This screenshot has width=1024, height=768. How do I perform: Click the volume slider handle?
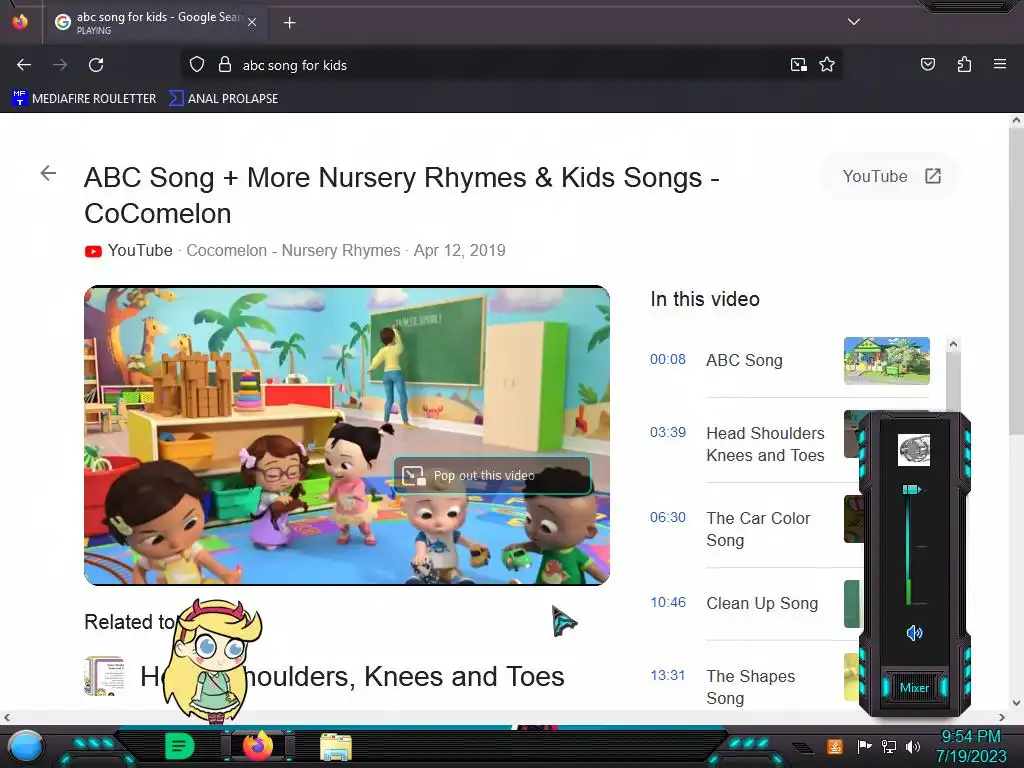(x=912, y=489)
